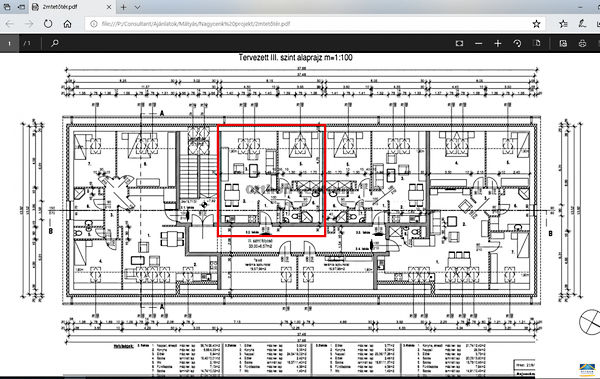This screenshot has width=600, height=379.
Task: Zoom in with the plus button
Action: (497, 43)
